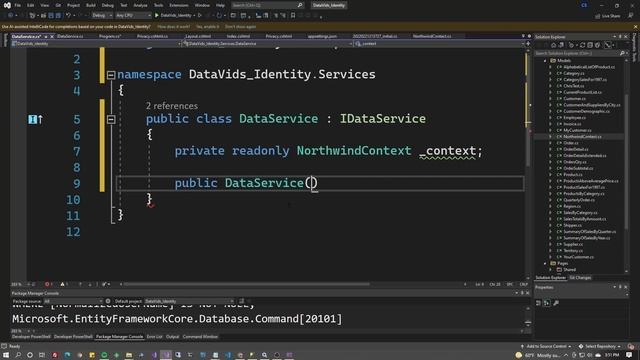The image size is (640, 360).
Task: Click the Undo toolbar icon
Action: point(68,15)
